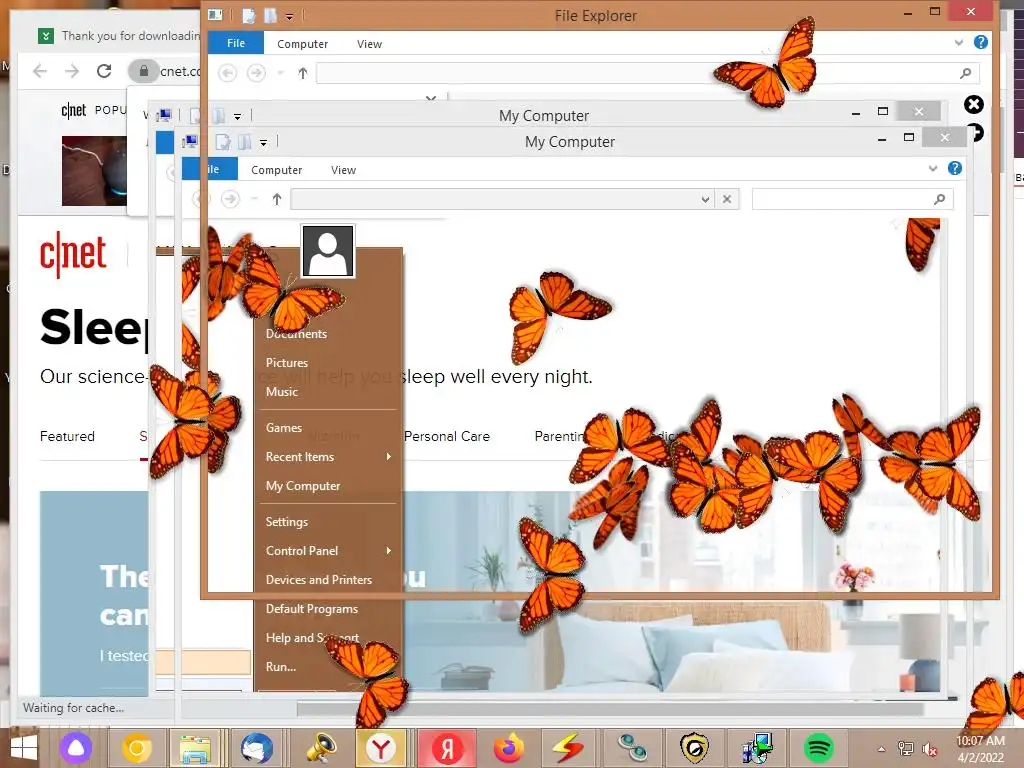Open address bar dropdown in My Computer window
Screen dimensions: 1024x768
pos(705,199)
